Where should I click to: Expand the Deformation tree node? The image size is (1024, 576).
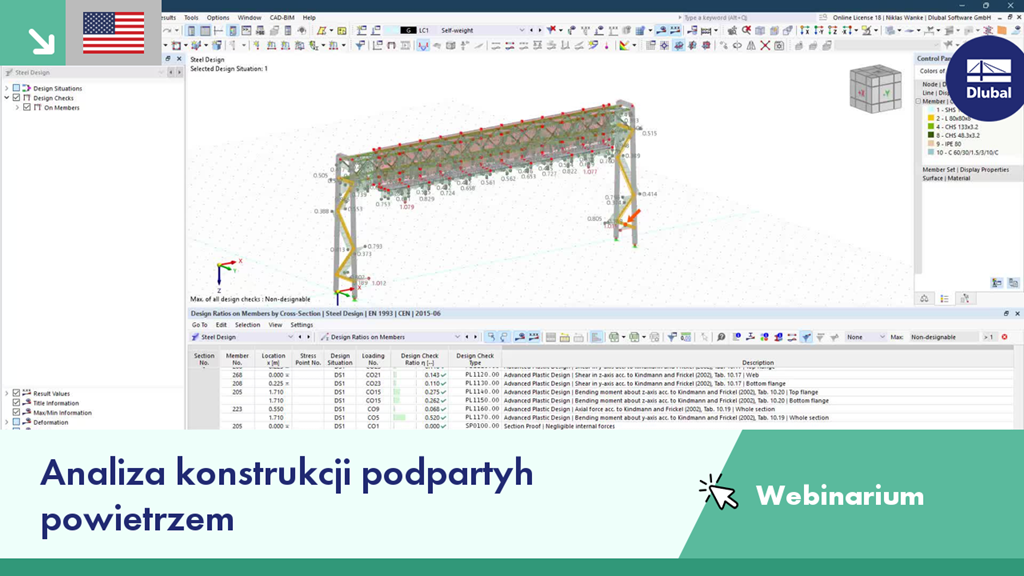coord(7,422)
